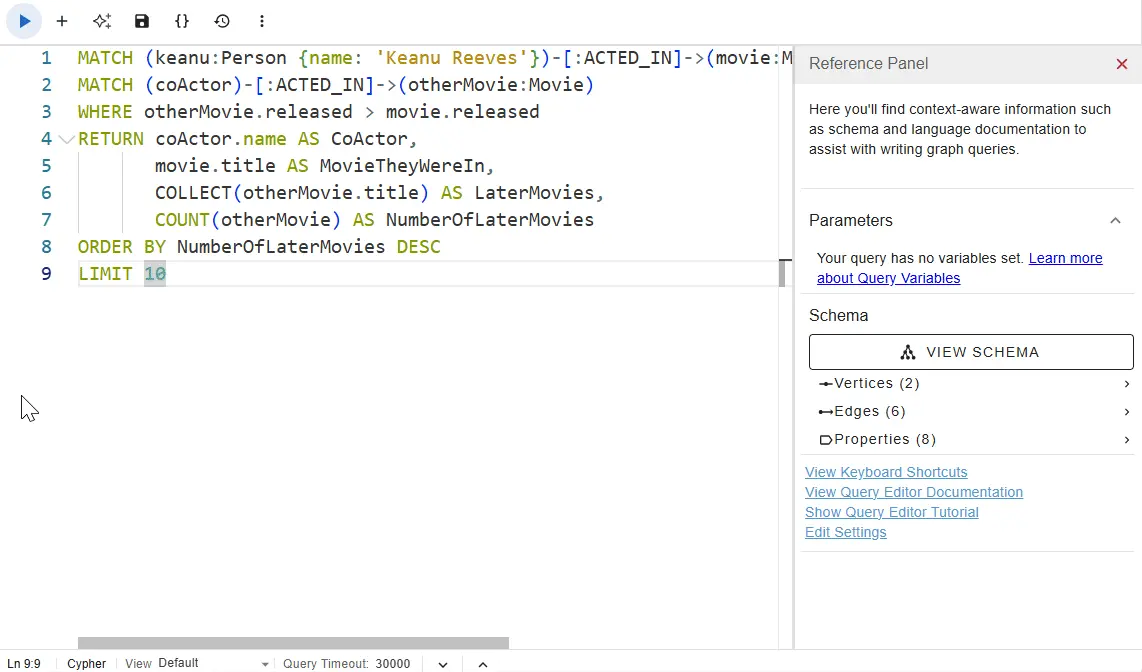Save the current query

[141, 21]
